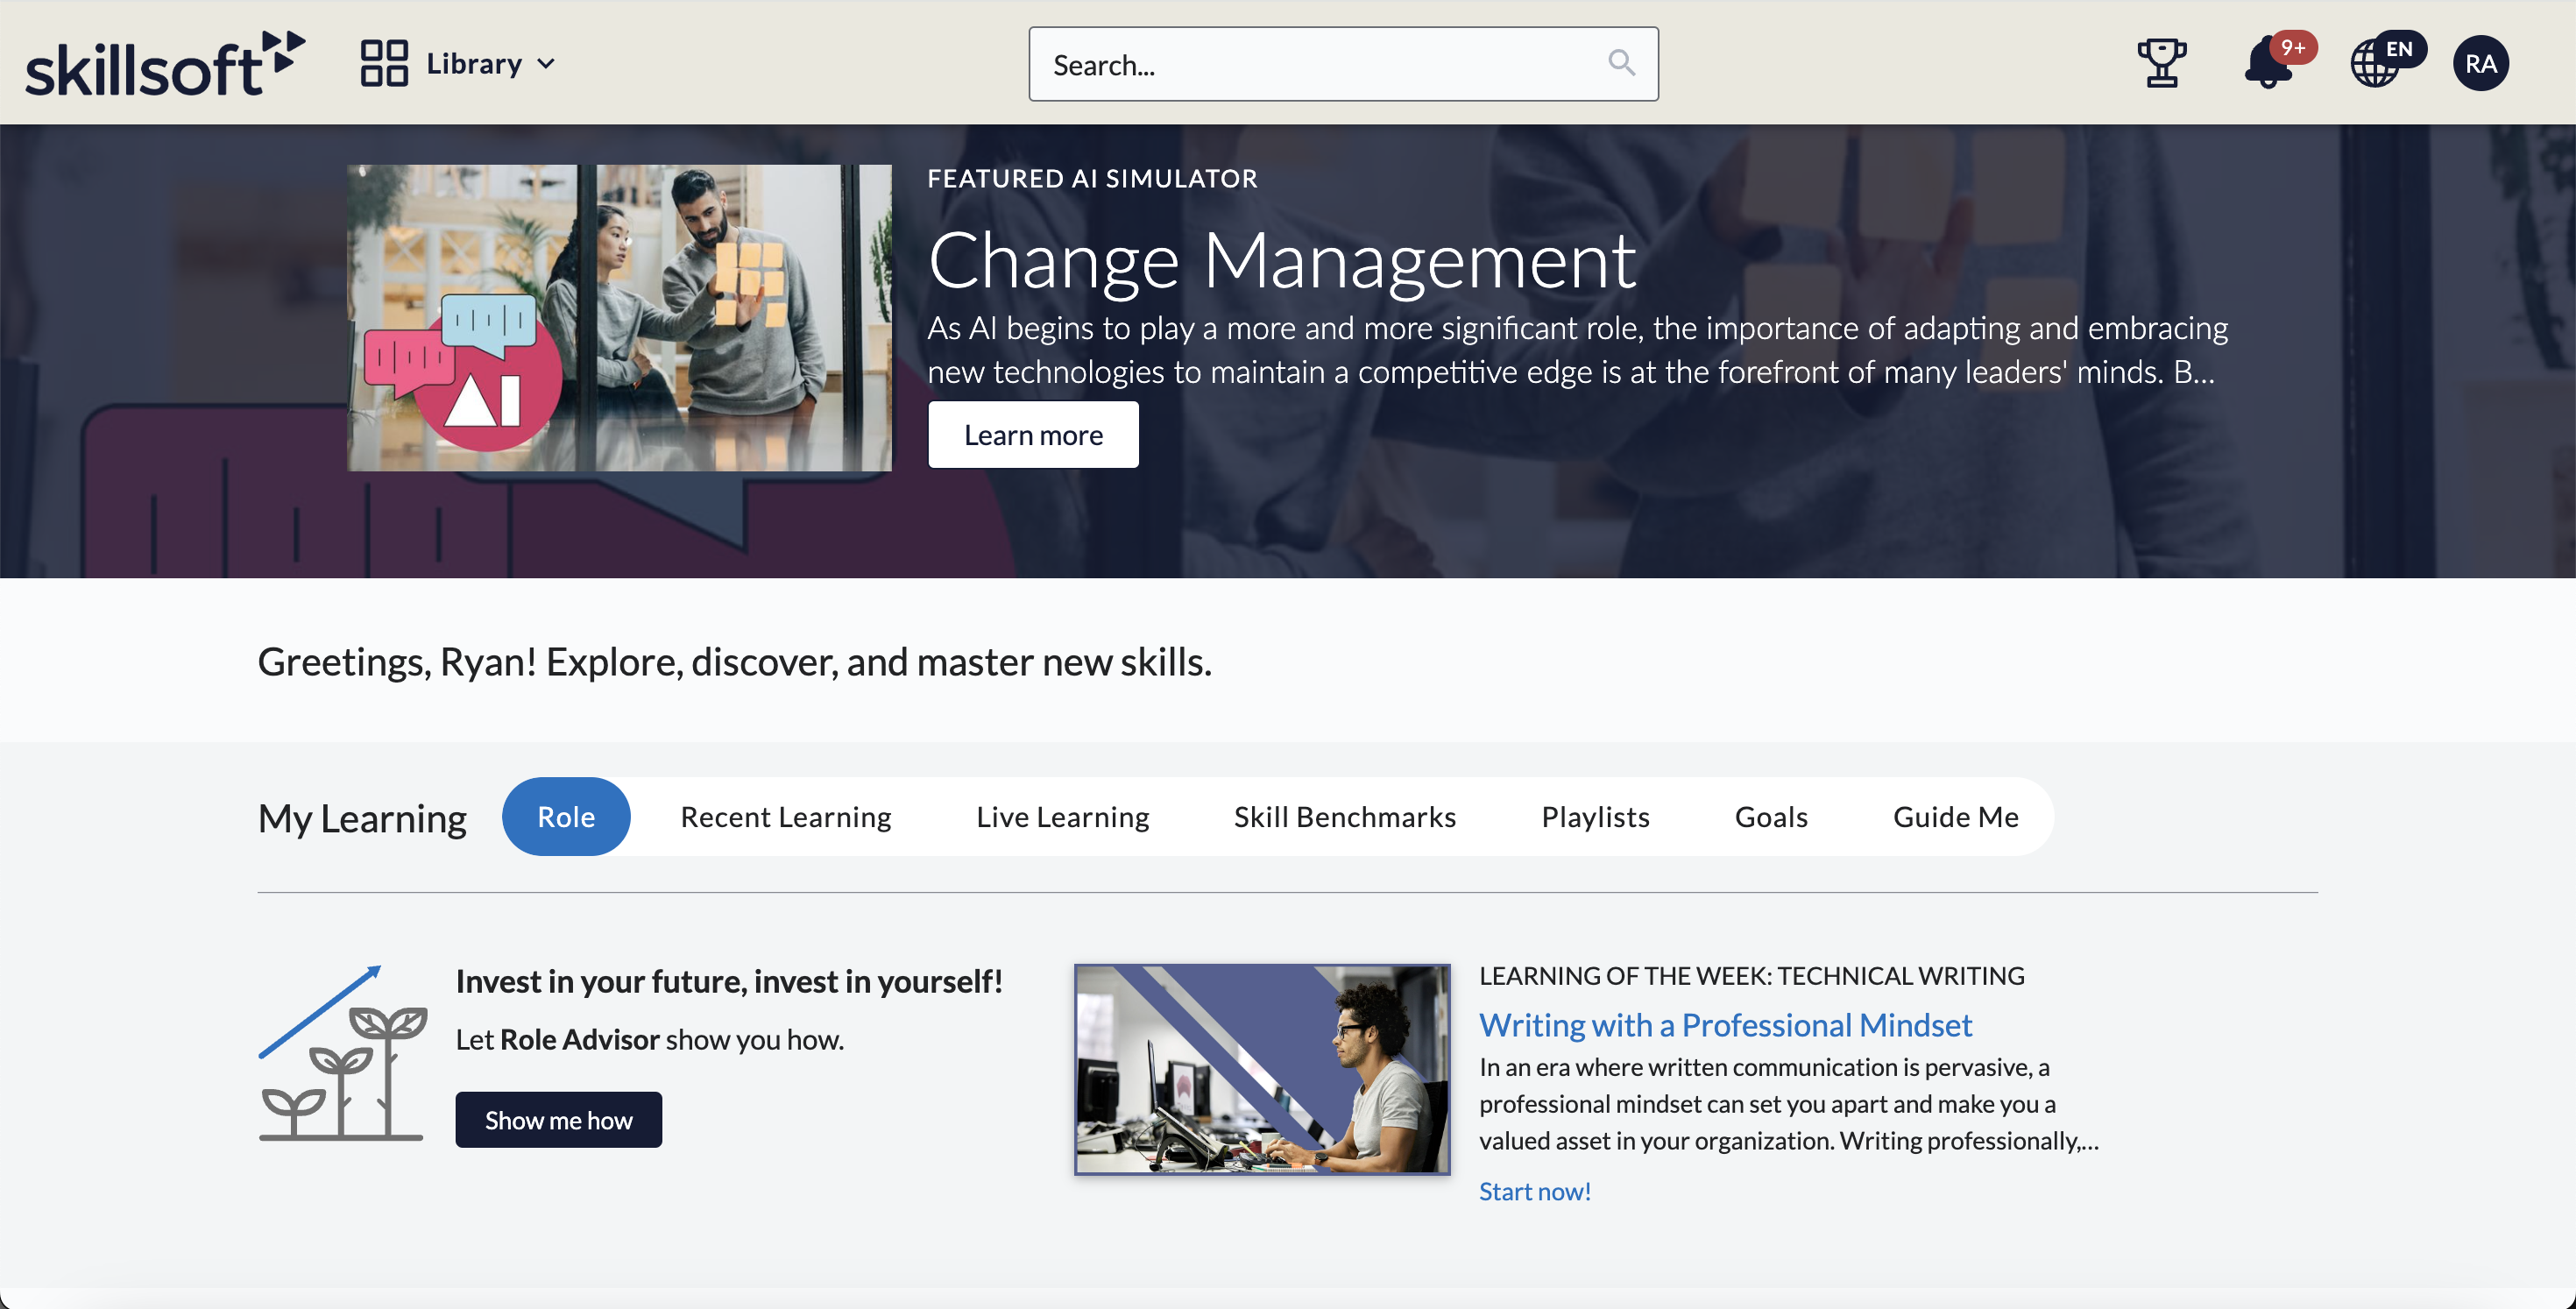
Task: Open the Playlists tab
Action: [1594, 816]
